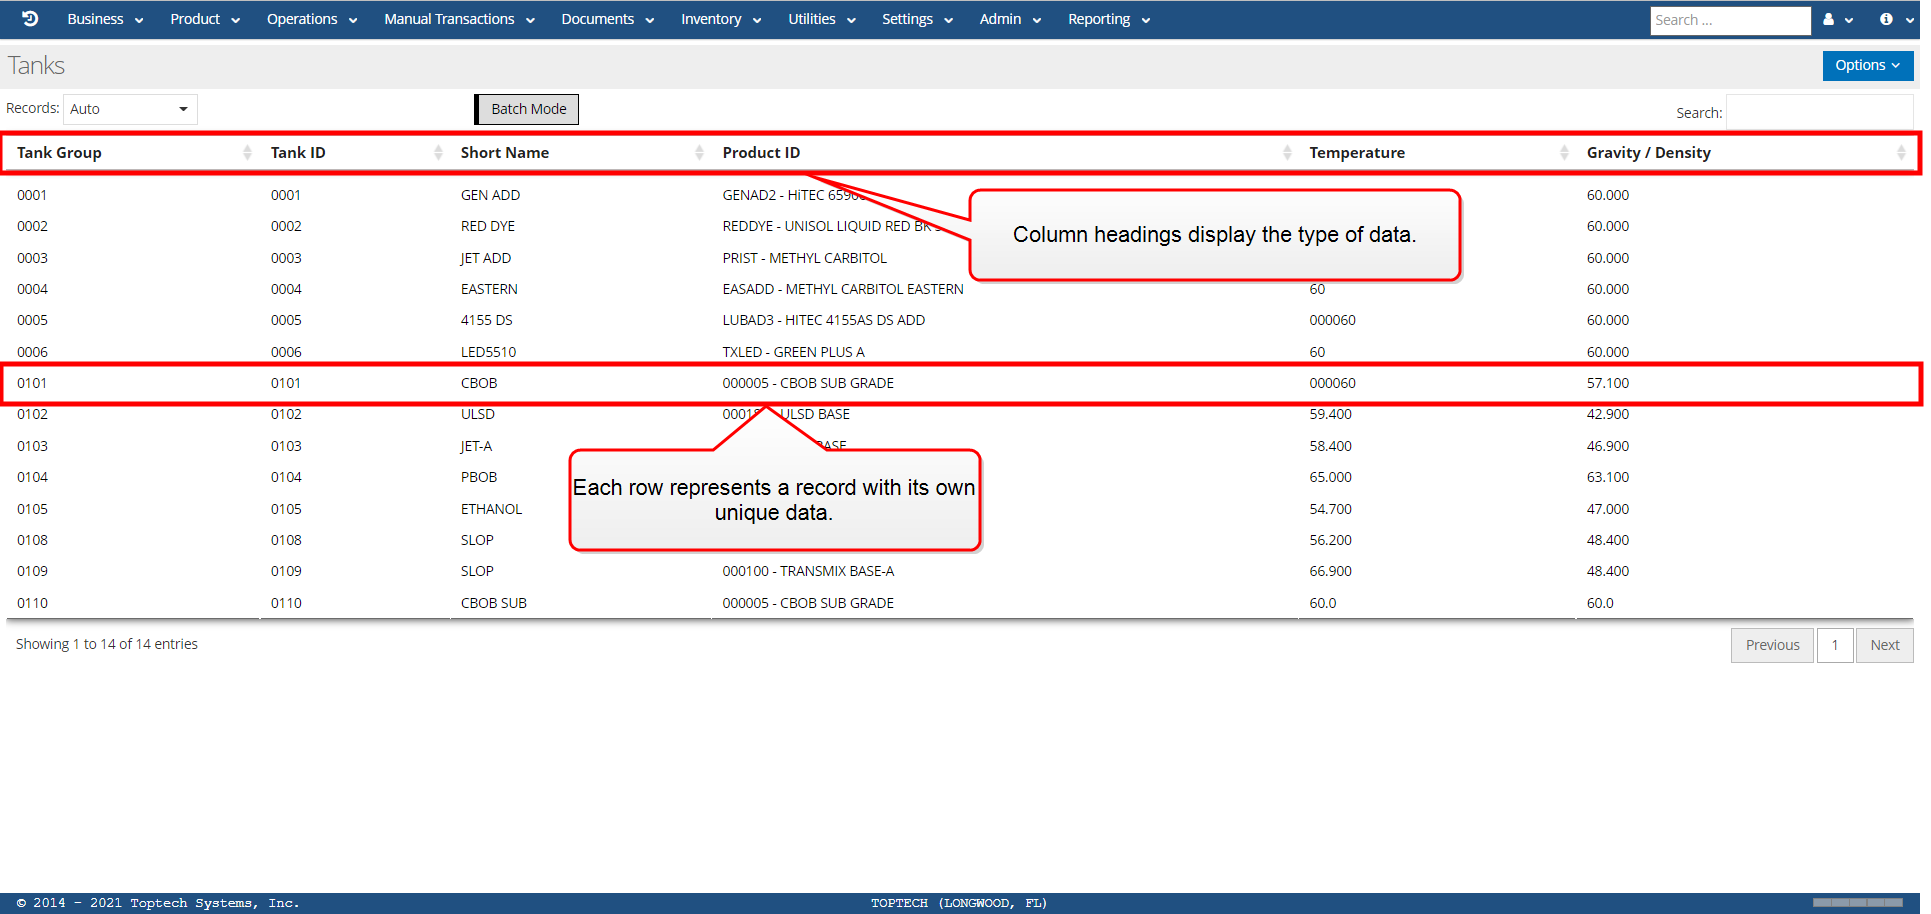Expand the Settings dropdown menu
This screenshot has width=1931, height=914.
pos(917,19)
